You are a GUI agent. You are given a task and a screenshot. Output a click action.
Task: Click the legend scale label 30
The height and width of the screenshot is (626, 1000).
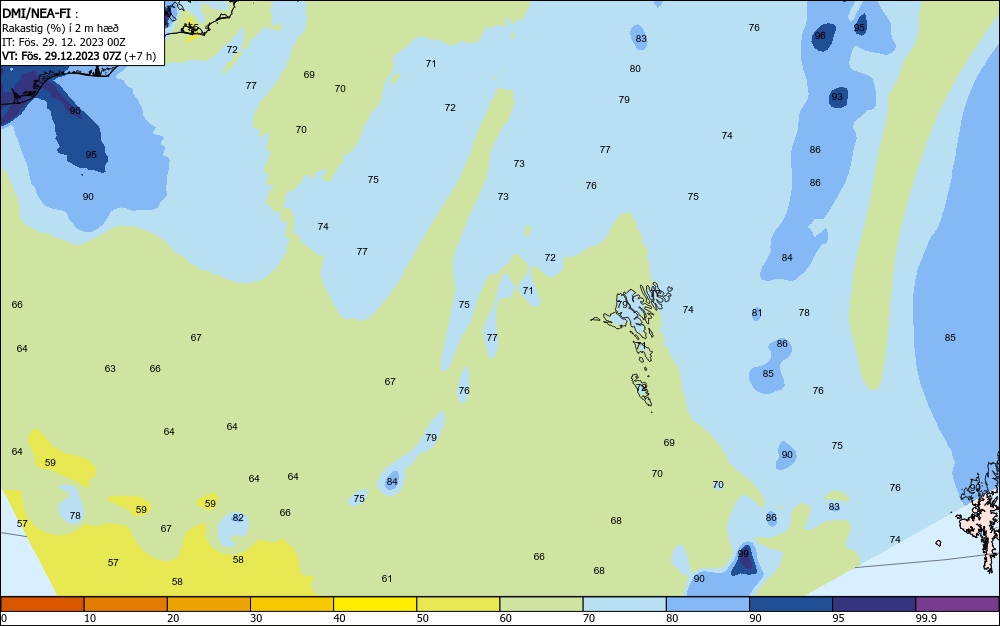256,618
